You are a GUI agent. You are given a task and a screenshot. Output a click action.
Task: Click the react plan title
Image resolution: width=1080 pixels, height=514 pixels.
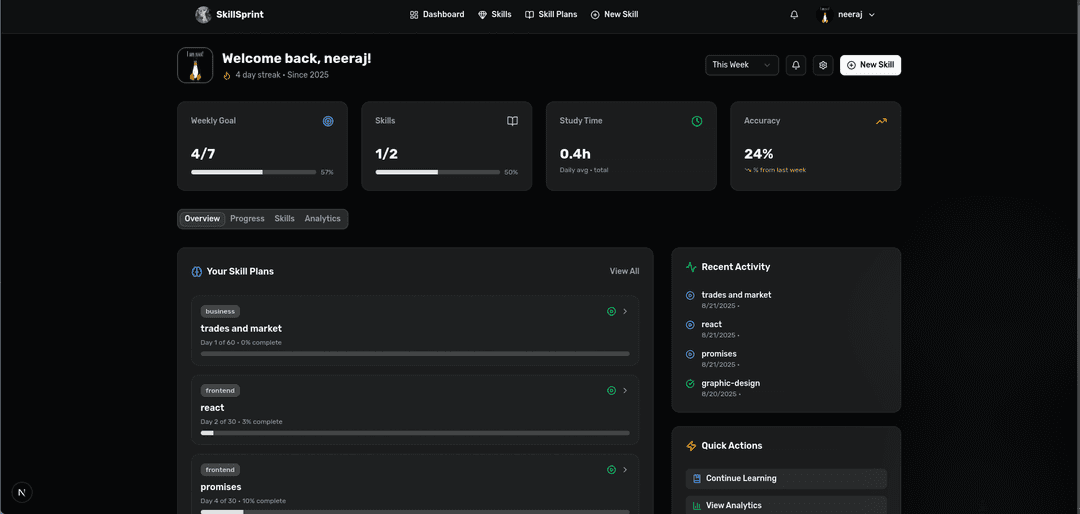click(213, 408)
